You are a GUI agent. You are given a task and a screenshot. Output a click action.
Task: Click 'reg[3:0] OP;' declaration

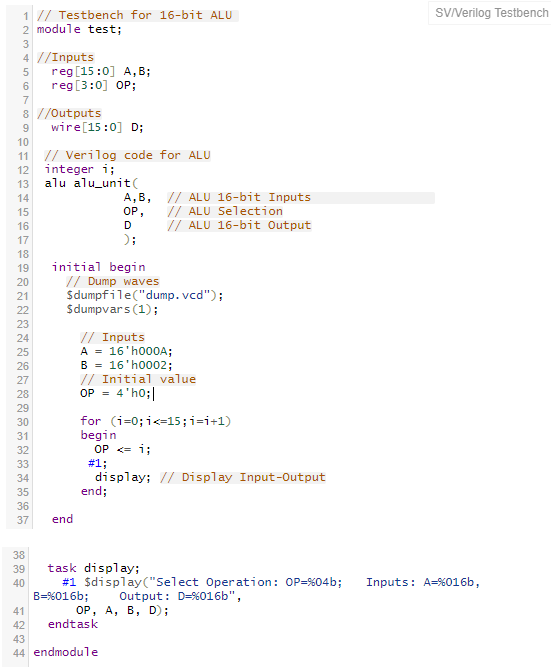94,85
